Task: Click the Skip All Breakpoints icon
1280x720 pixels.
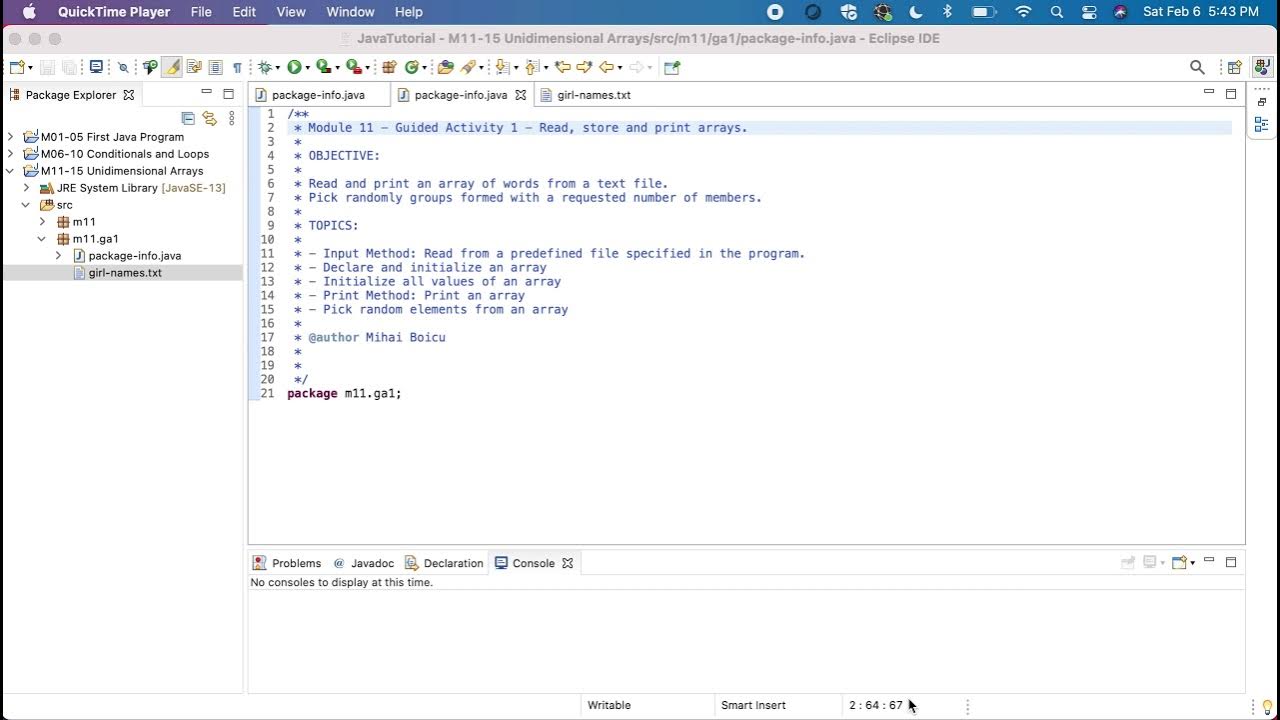Action: click(x=124, y=67)
